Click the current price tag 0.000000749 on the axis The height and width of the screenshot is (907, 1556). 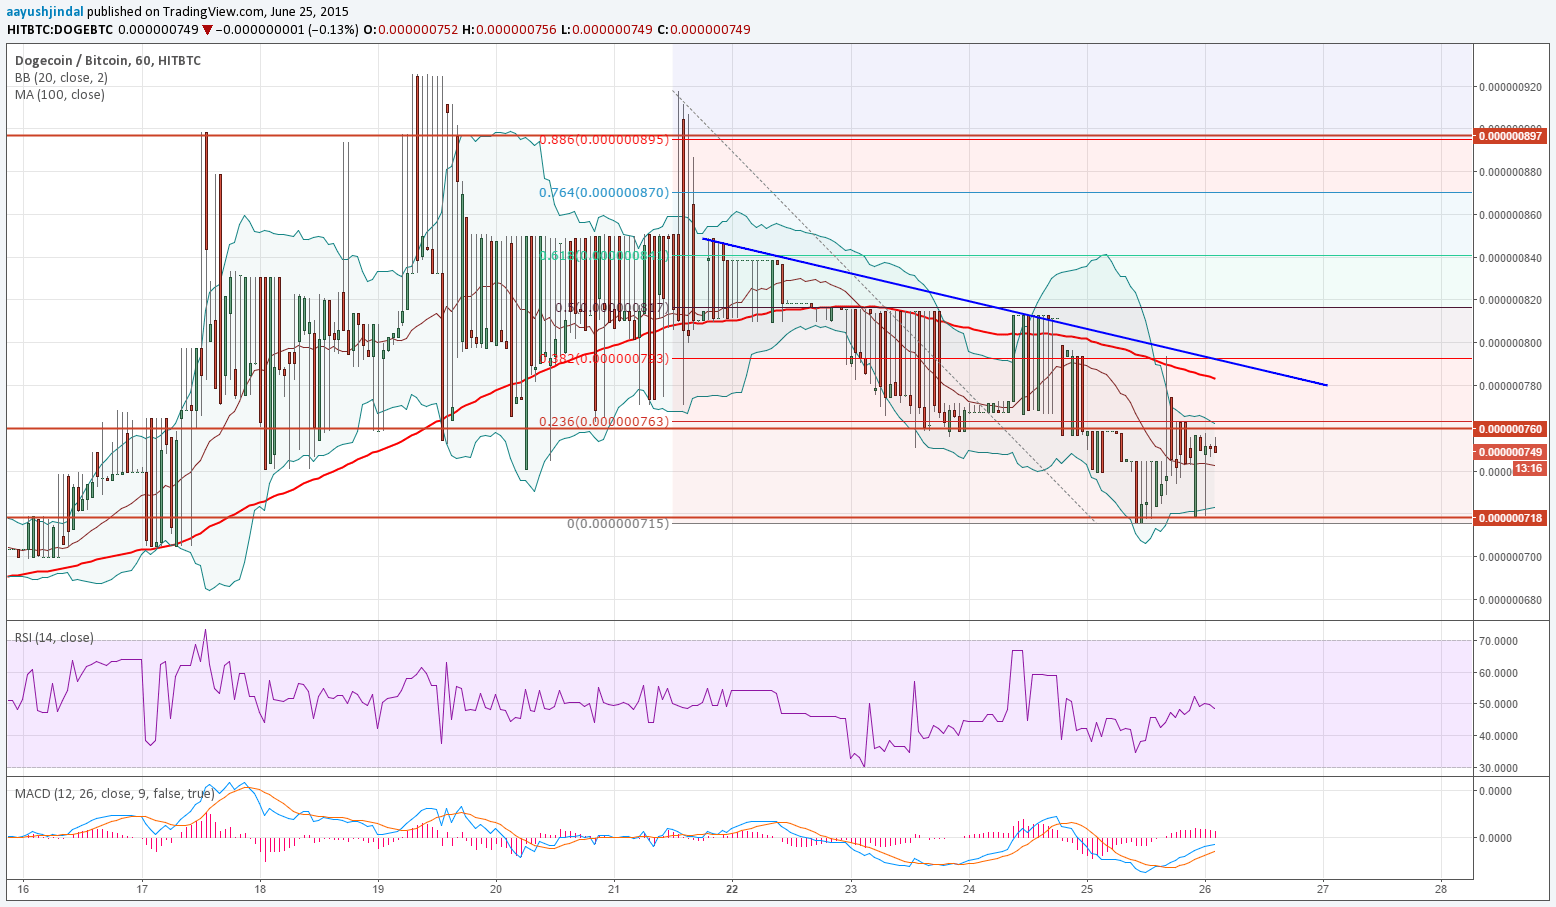[1511, 452]
